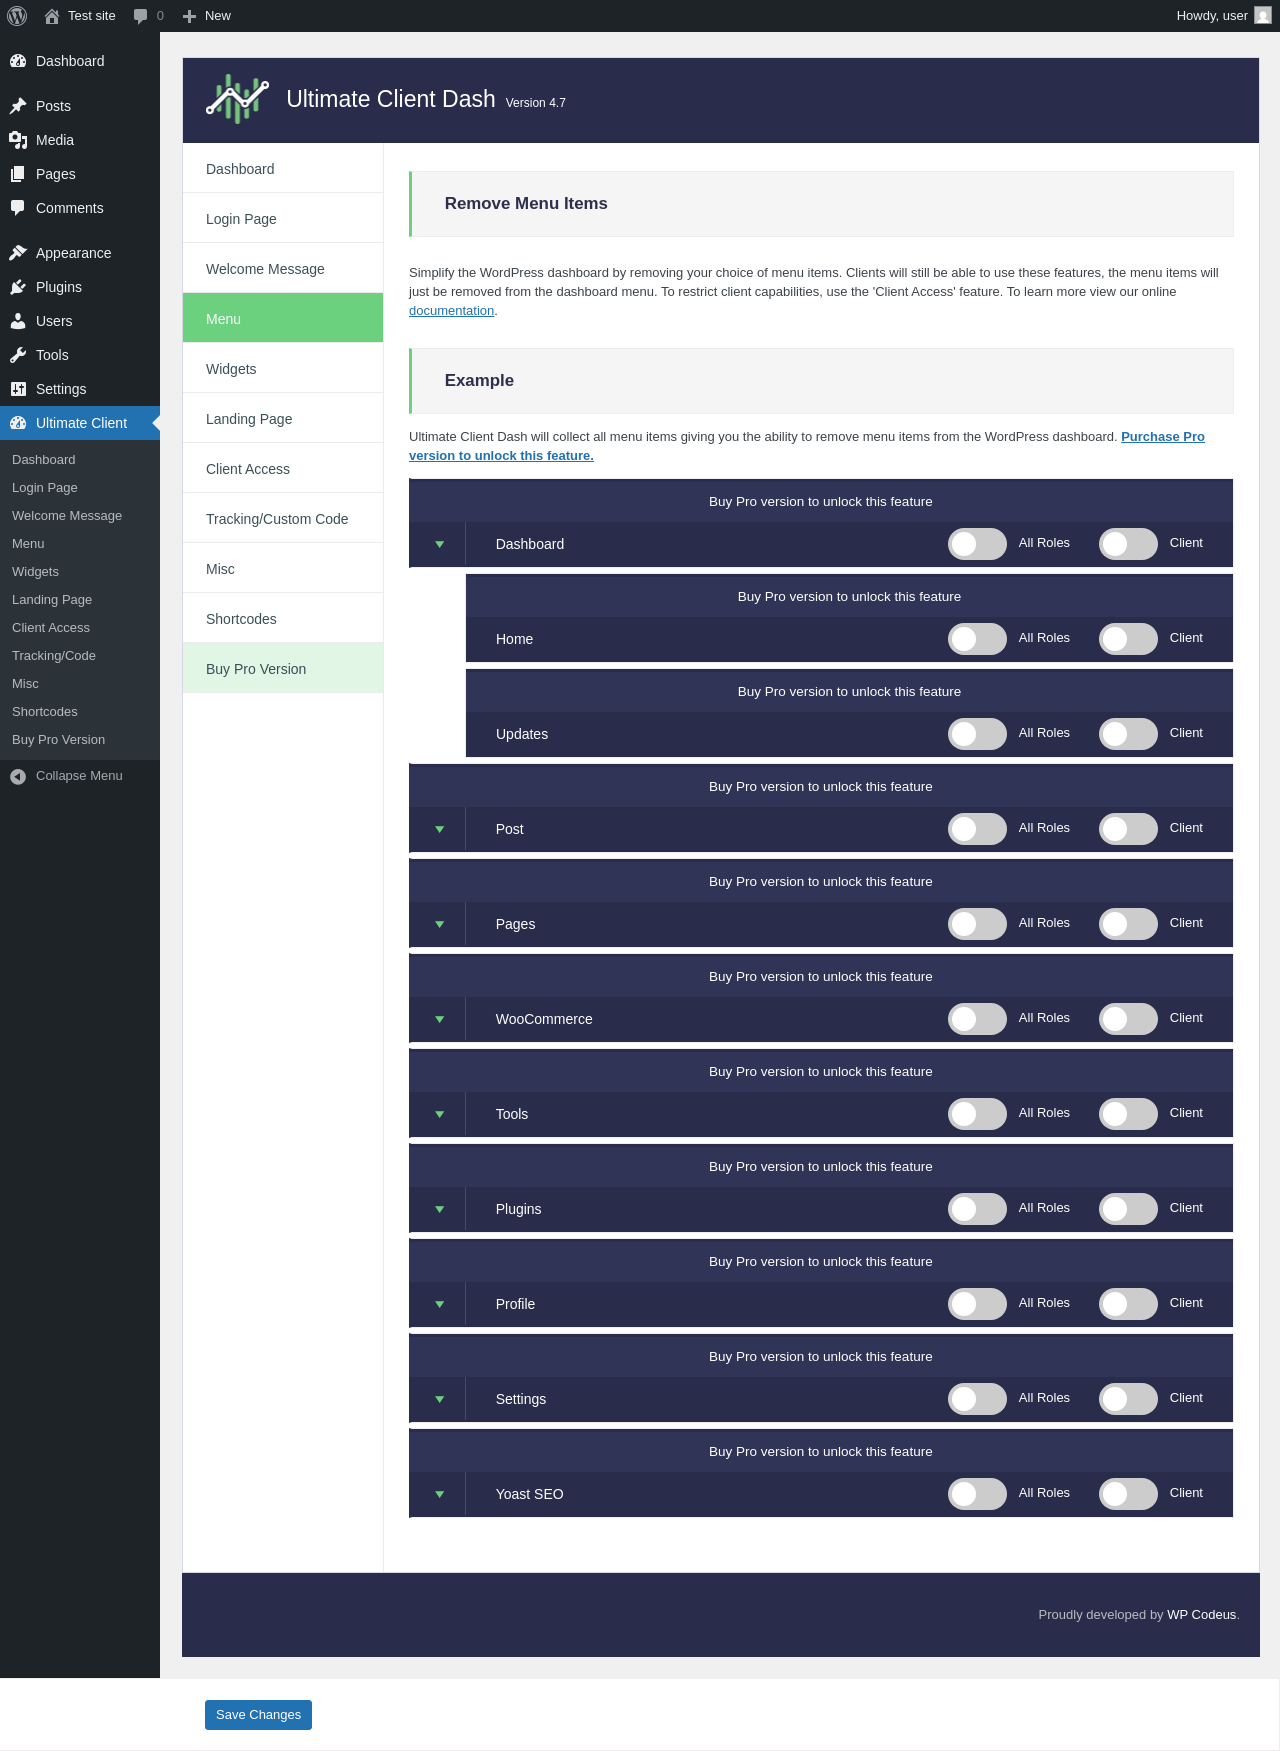Click the home icon beside Test site
Image resolution: width=1280 pixels, height=1751 pixels.
pyautogui.click(x=52, y=16)
